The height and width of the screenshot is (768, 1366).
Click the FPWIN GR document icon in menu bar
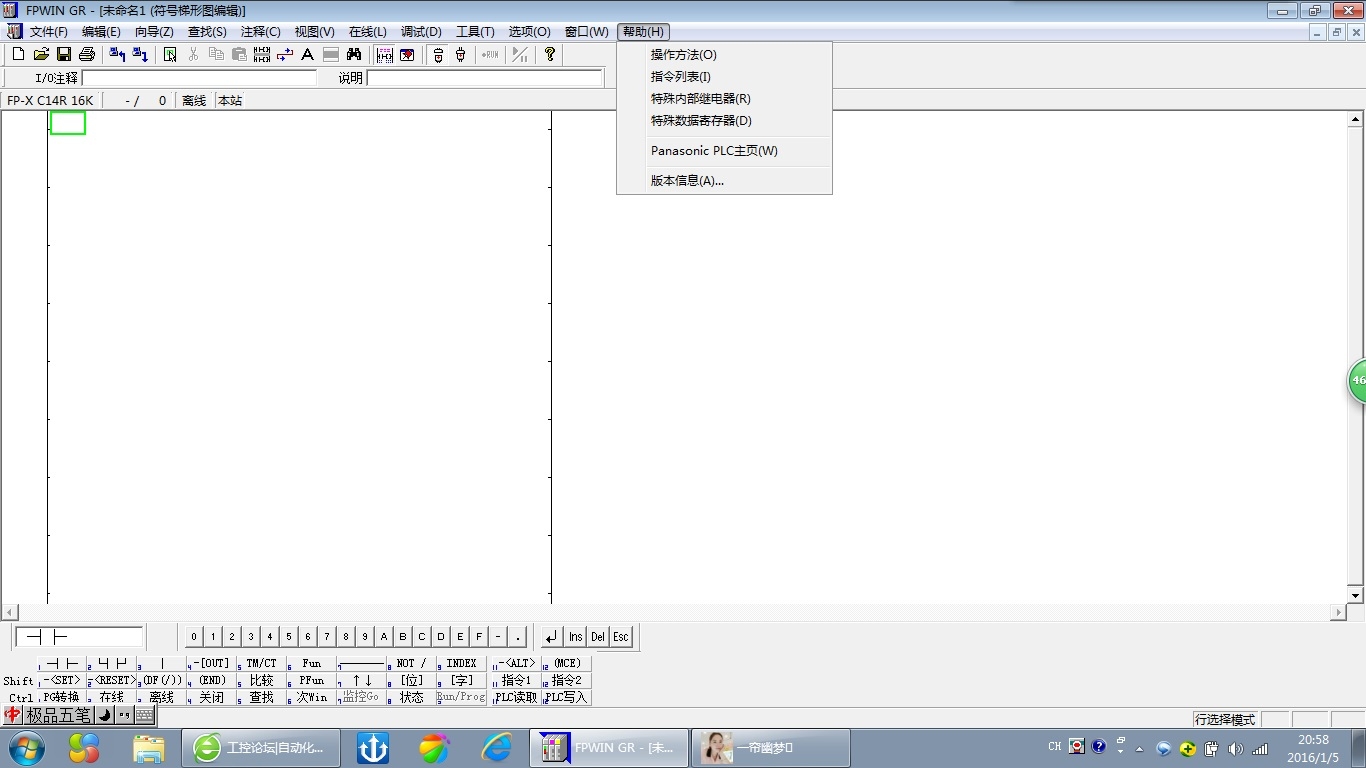14,32
